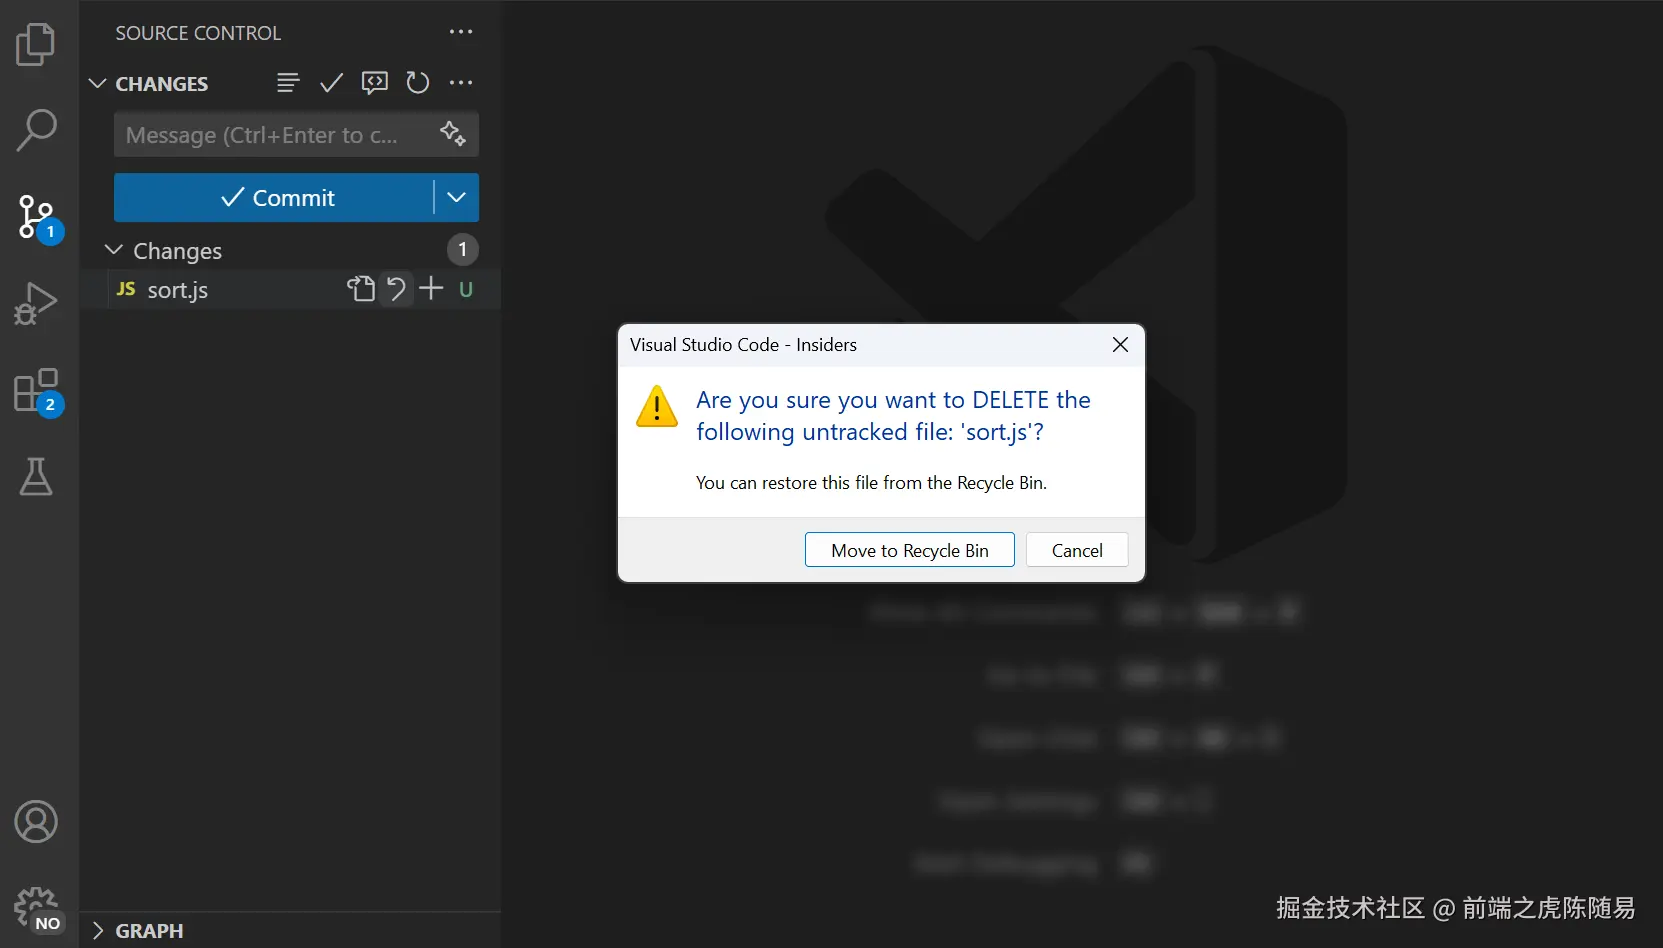Click the commit checkmark icon in Changes header

(331, 83)
